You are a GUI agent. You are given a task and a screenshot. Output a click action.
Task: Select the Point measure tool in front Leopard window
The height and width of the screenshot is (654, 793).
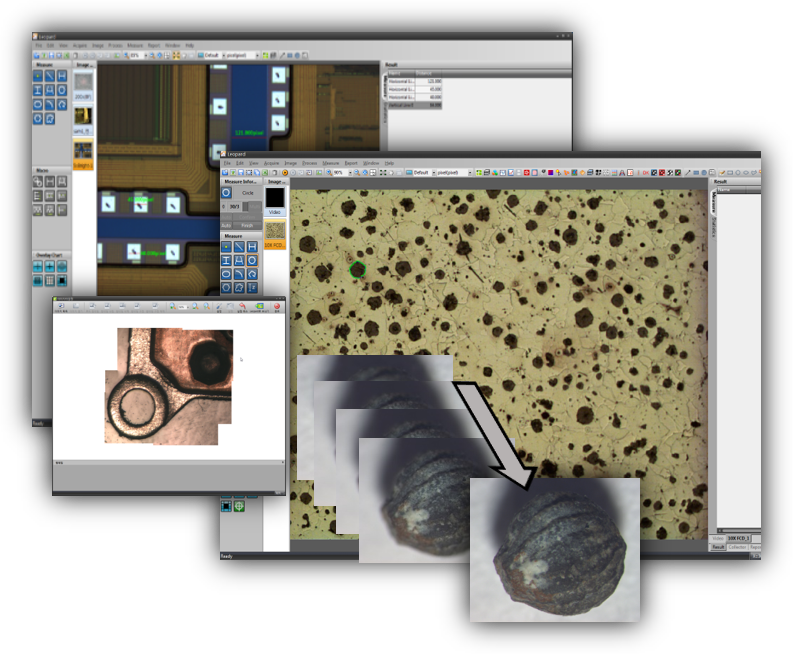(x=226, y=246)
